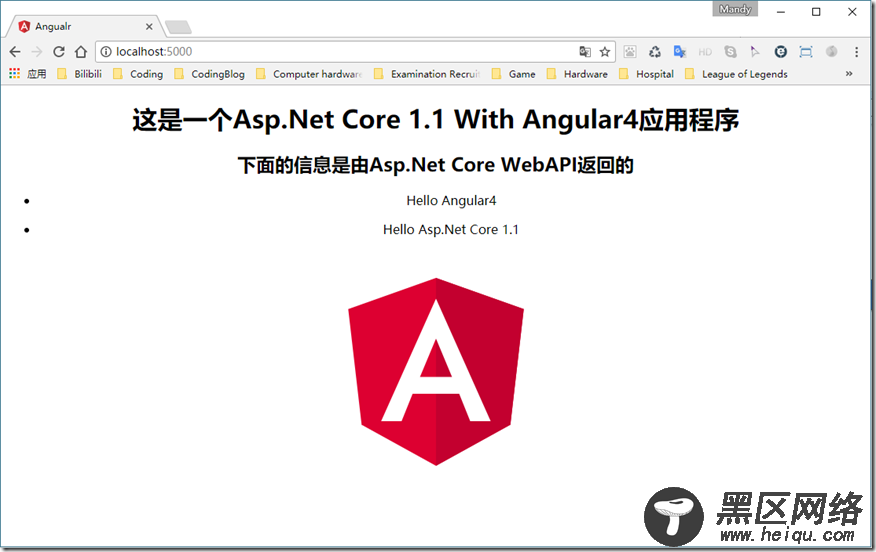
Task: Open the Hardware bookmark folder
Action: pyautogui.click(x=577, y=74)
